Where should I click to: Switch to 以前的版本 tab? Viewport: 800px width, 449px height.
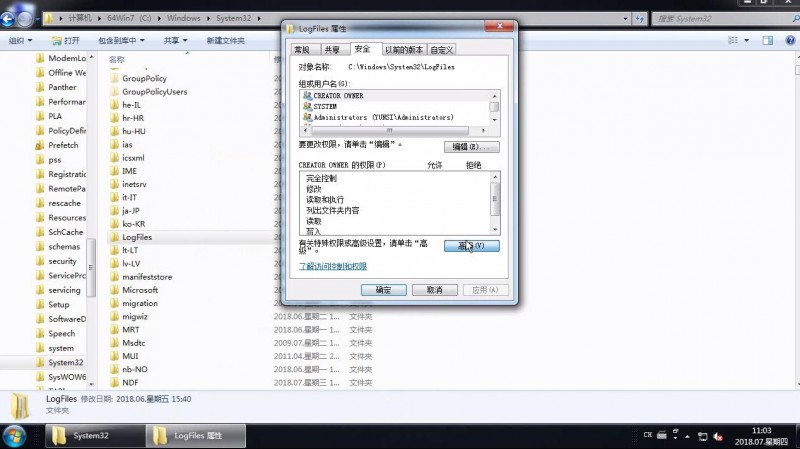[x=404, y=49]
